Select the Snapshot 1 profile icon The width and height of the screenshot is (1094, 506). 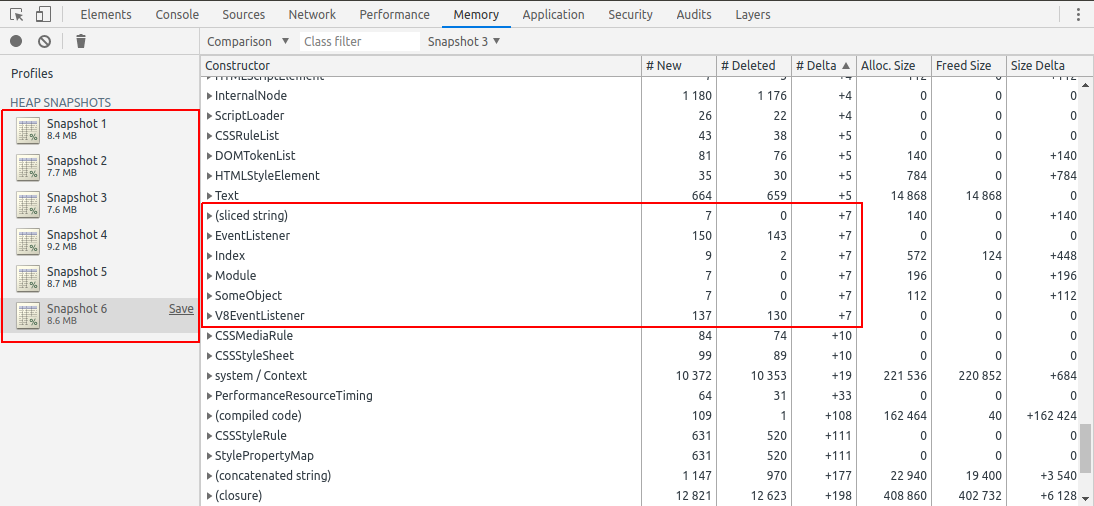tap(28, 130)
